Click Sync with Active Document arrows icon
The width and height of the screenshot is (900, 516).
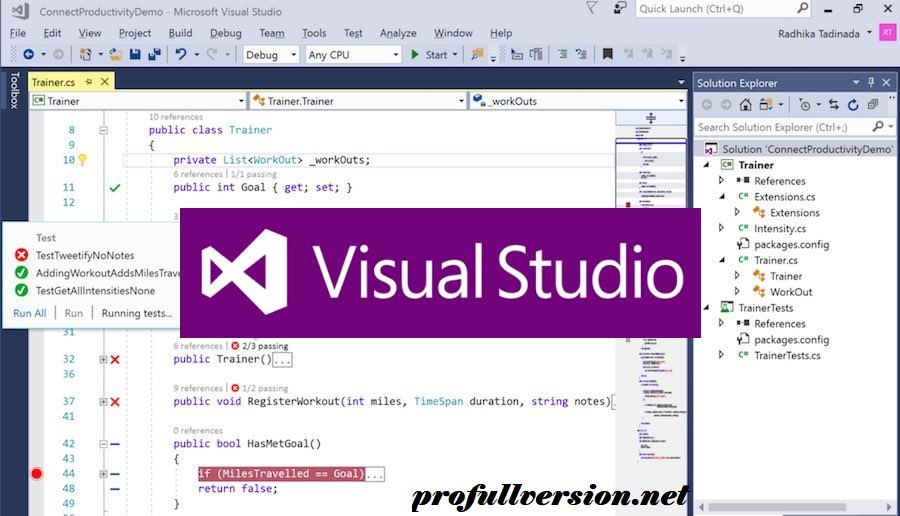click(x=833, y=104)
